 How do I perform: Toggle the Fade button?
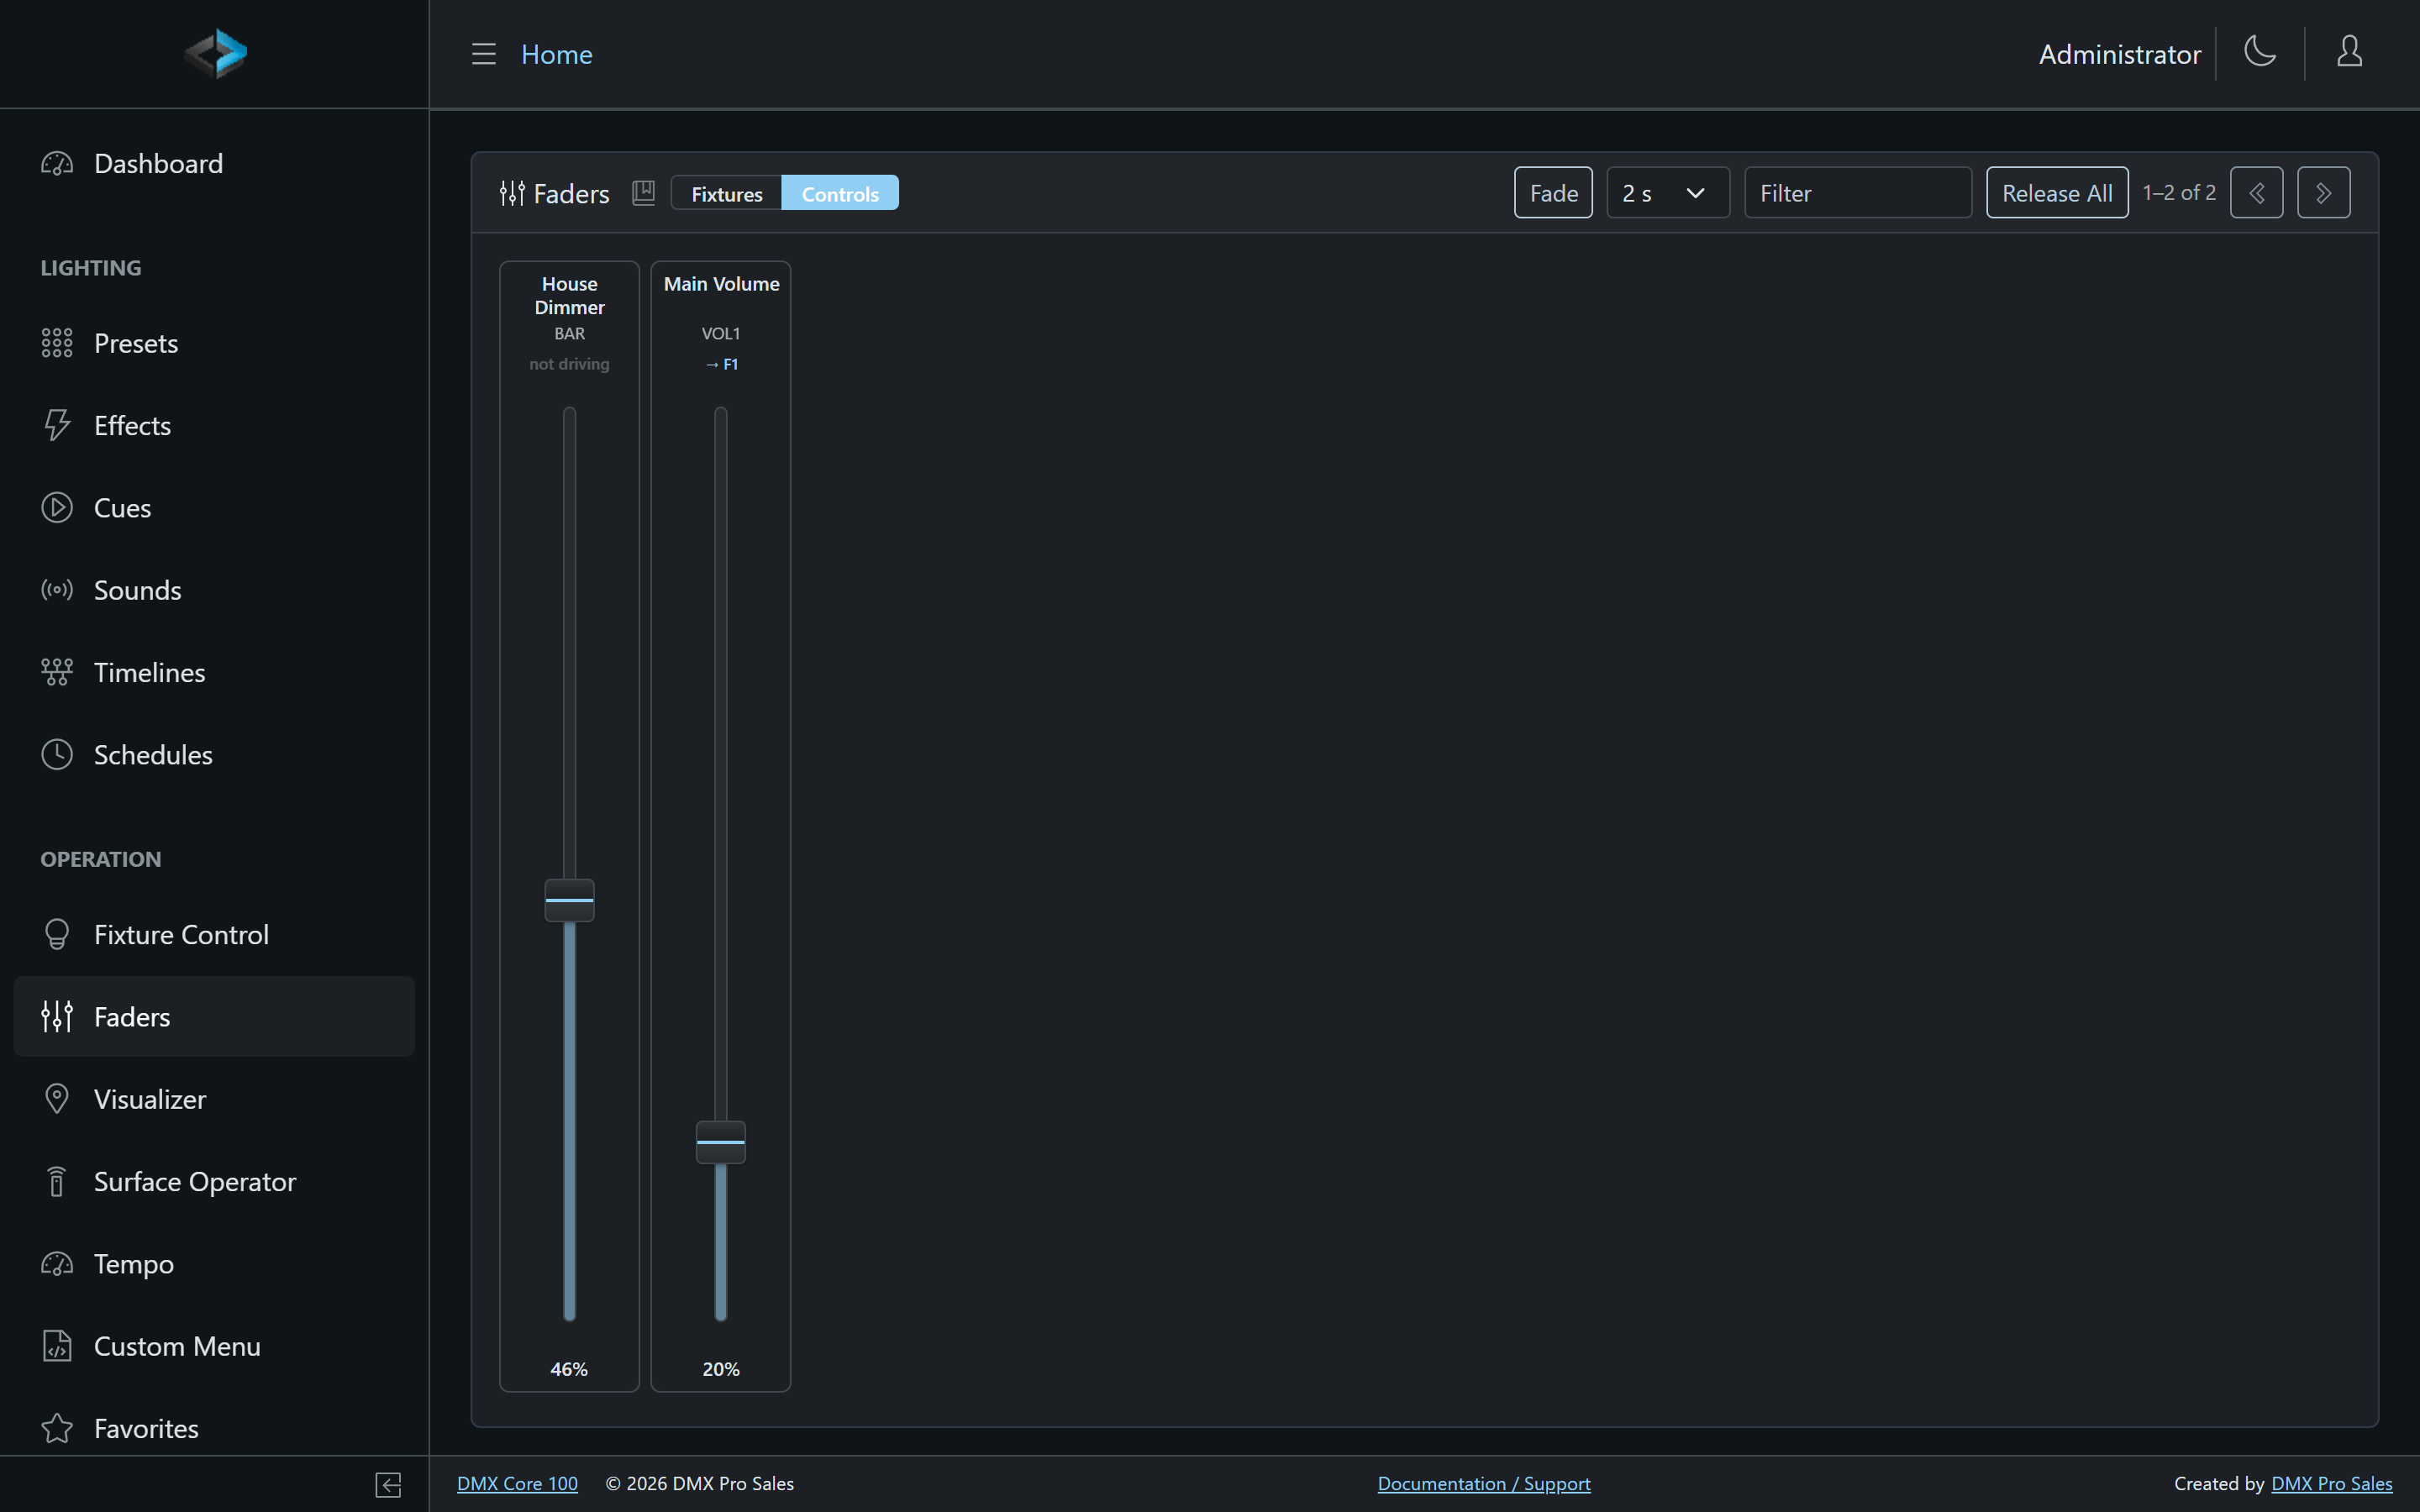coord(1553,192)
